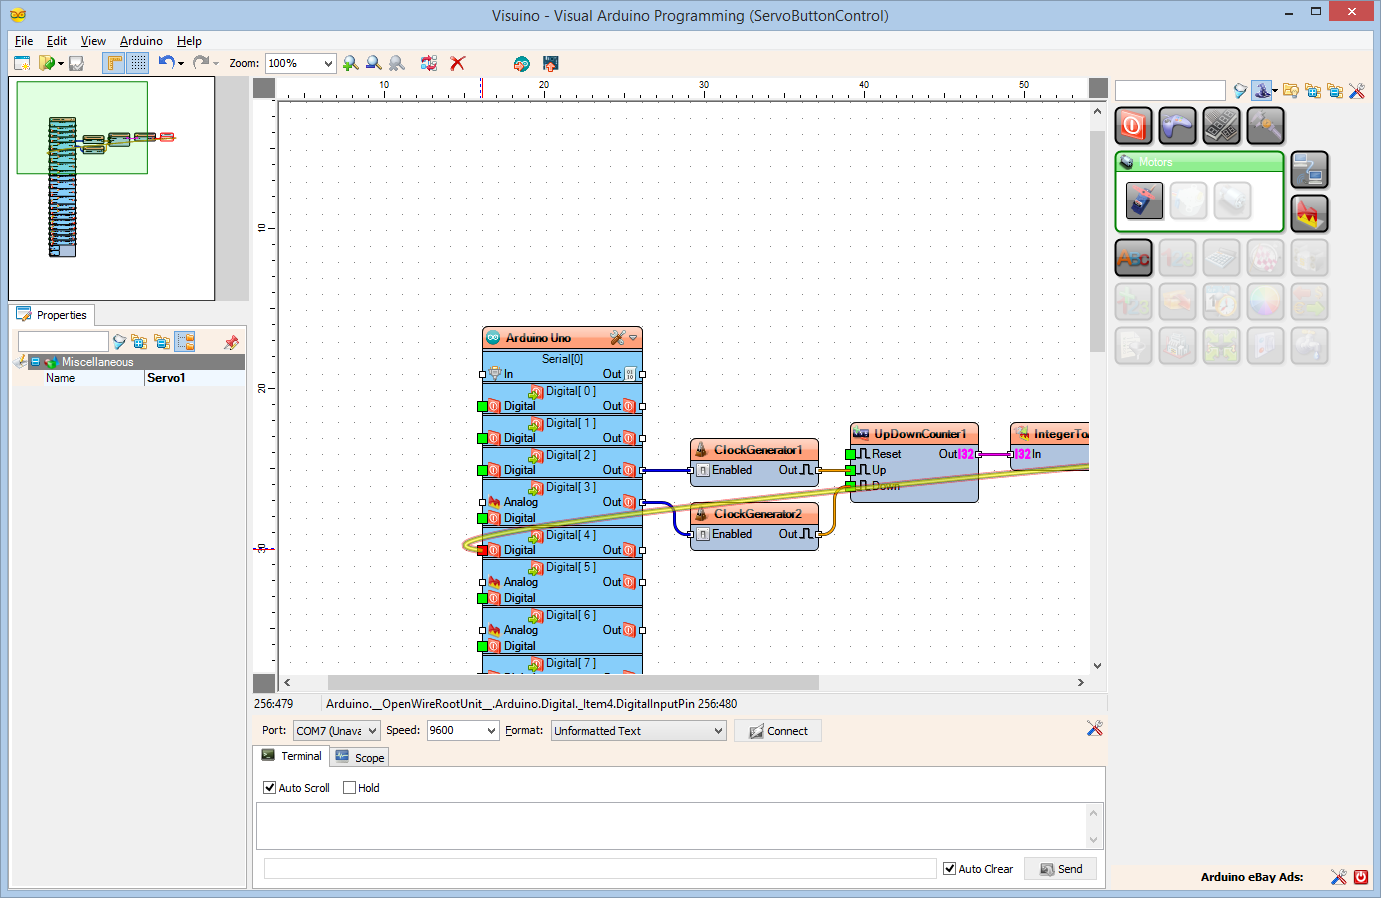Open the Zoom percentage dropdown
This screenshot has width=1381, height=898.
click(327, 64)
